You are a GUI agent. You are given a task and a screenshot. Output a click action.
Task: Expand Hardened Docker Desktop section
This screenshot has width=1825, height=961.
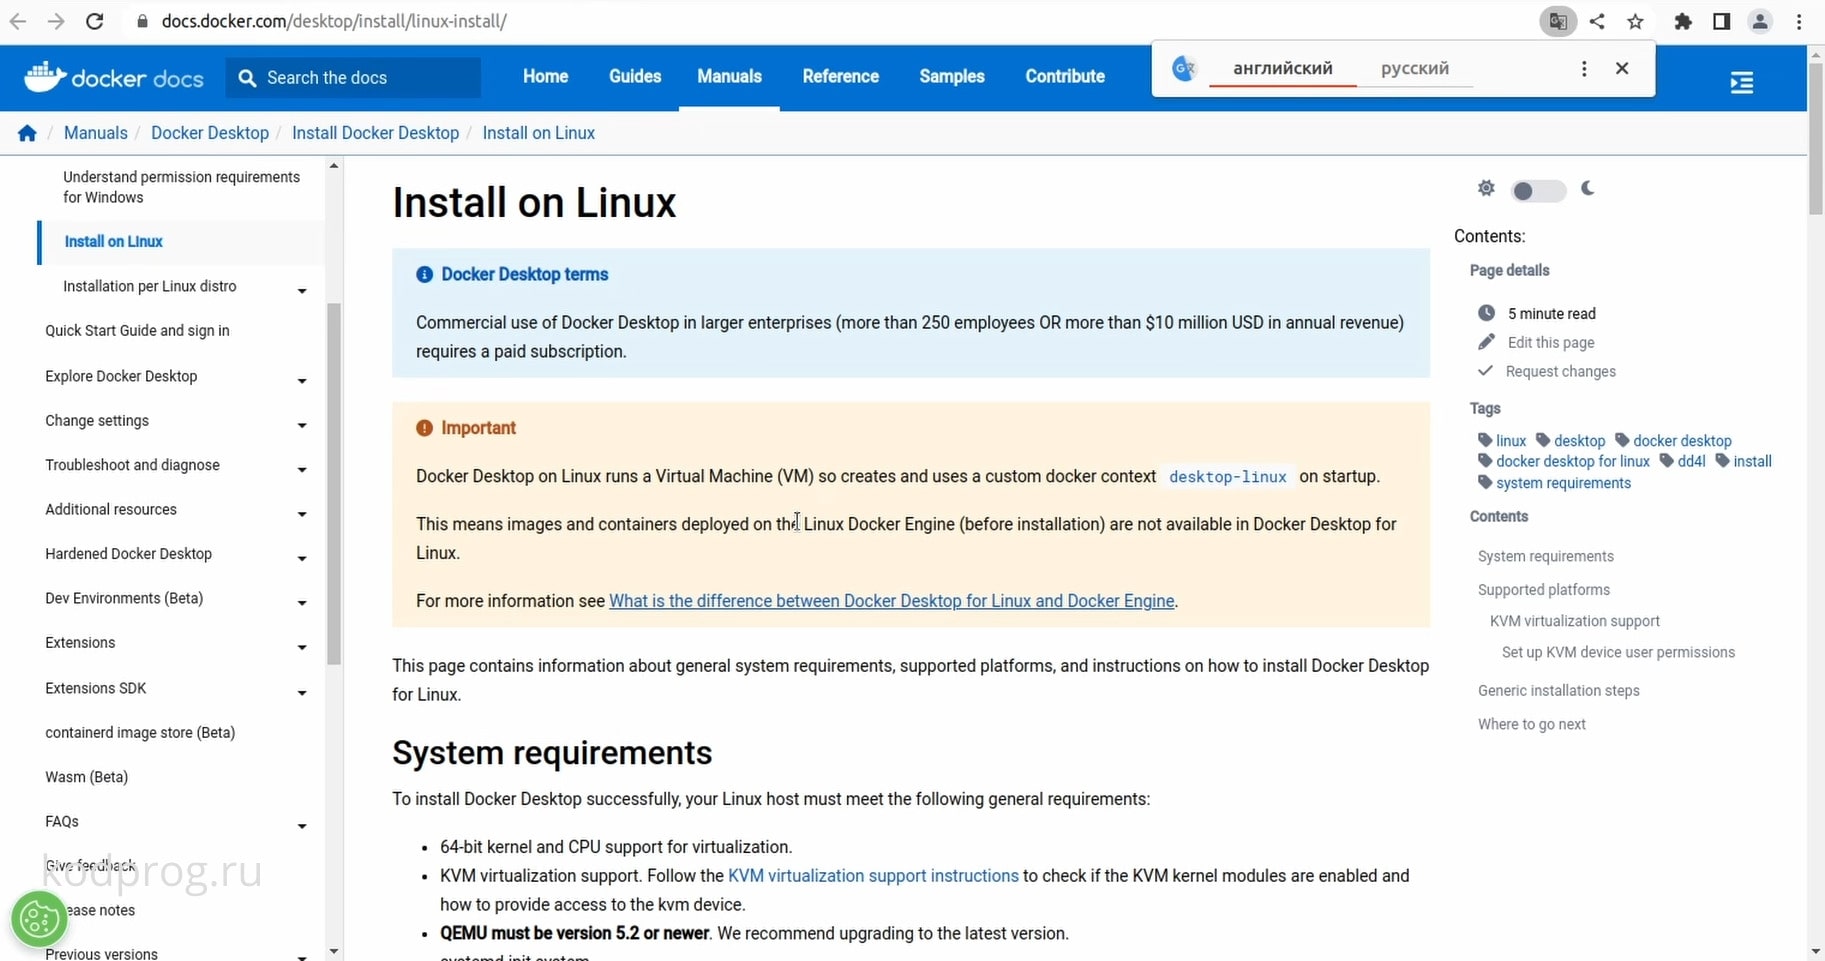coord(301,558)
